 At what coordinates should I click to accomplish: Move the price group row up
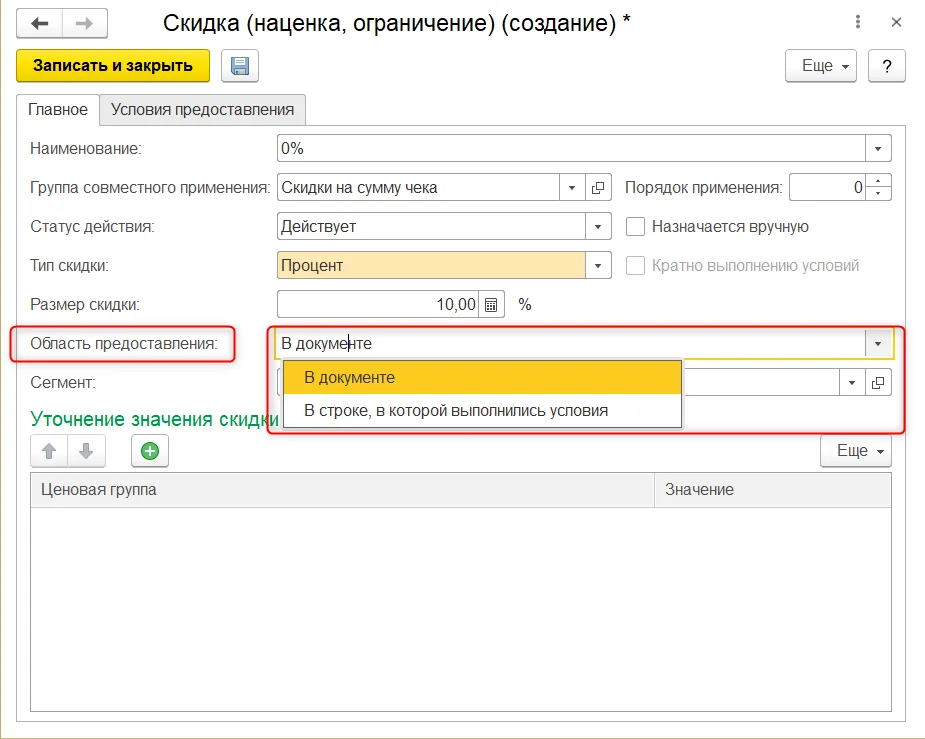[x=49, y=451]
